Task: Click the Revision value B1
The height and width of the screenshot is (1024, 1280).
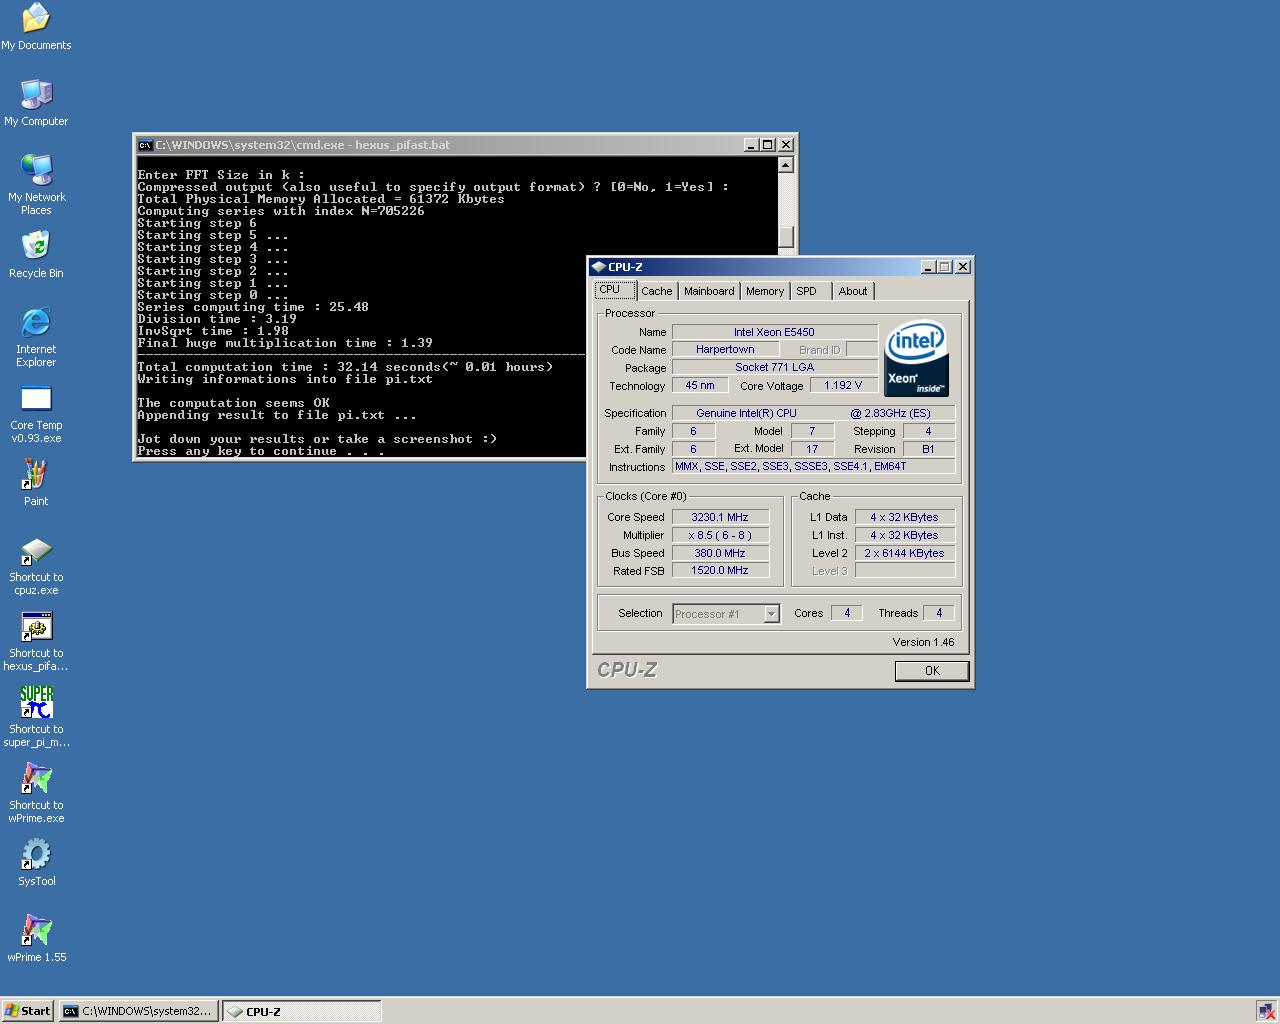Action: (928, 449)
